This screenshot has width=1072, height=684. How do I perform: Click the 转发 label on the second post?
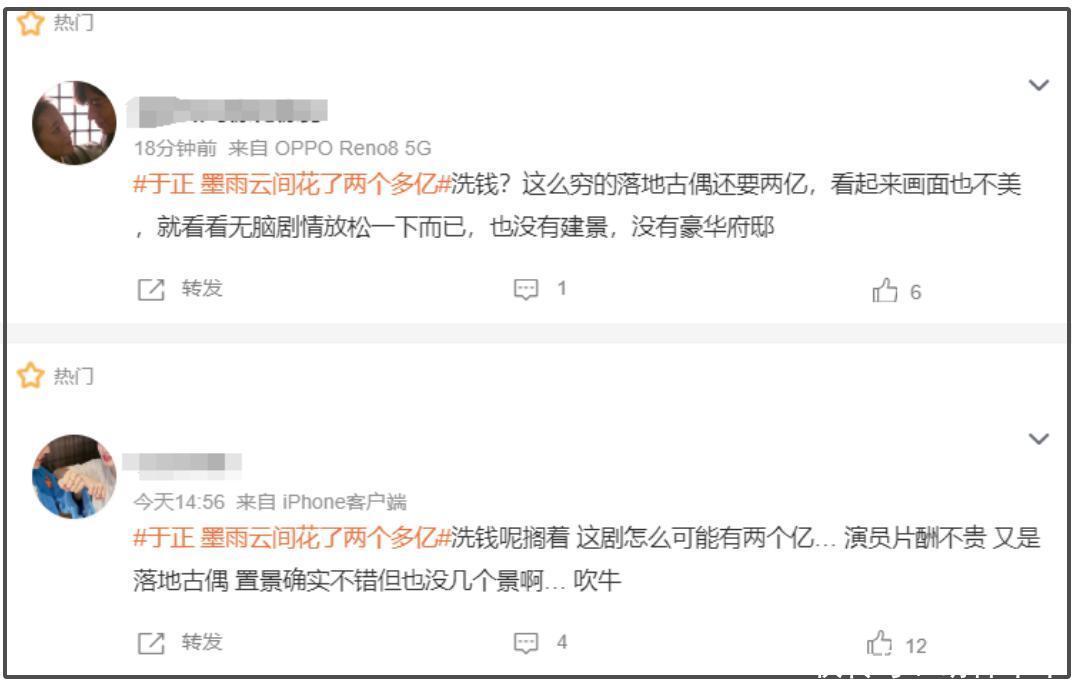[202, 642]
